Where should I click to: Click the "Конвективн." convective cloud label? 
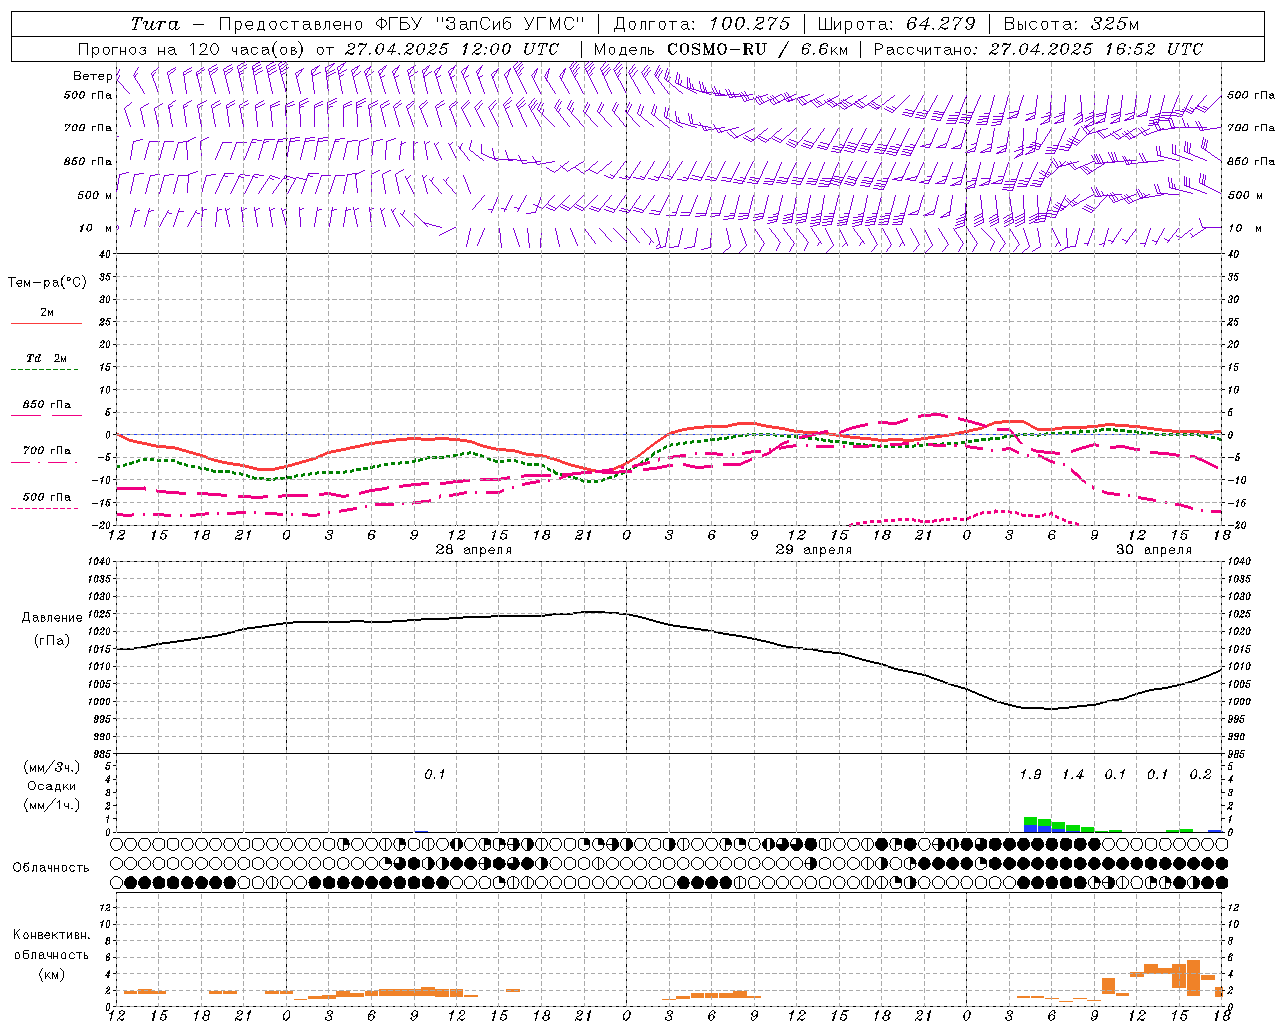point(51,935)
